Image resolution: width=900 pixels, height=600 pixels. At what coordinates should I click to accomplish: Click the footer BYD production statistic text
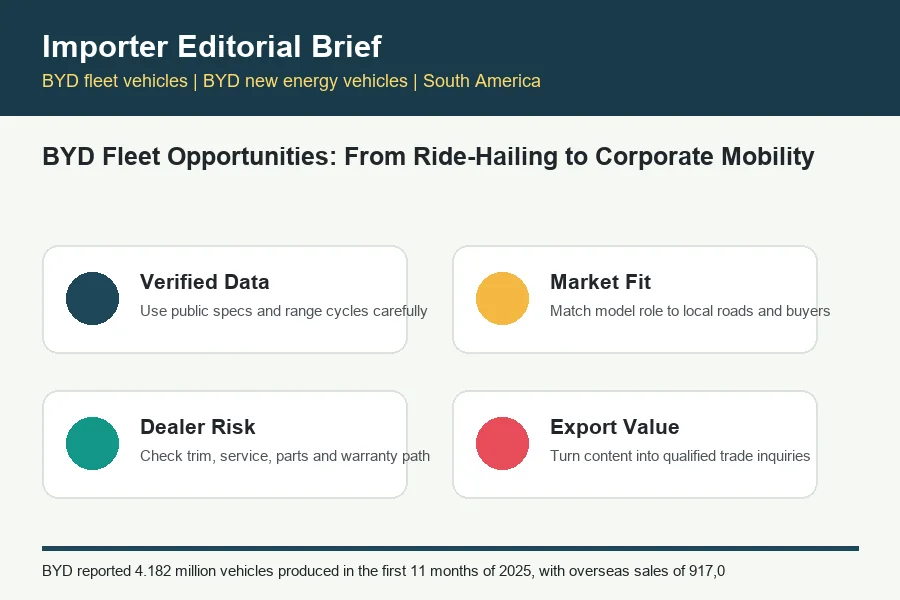click(383, 571)
